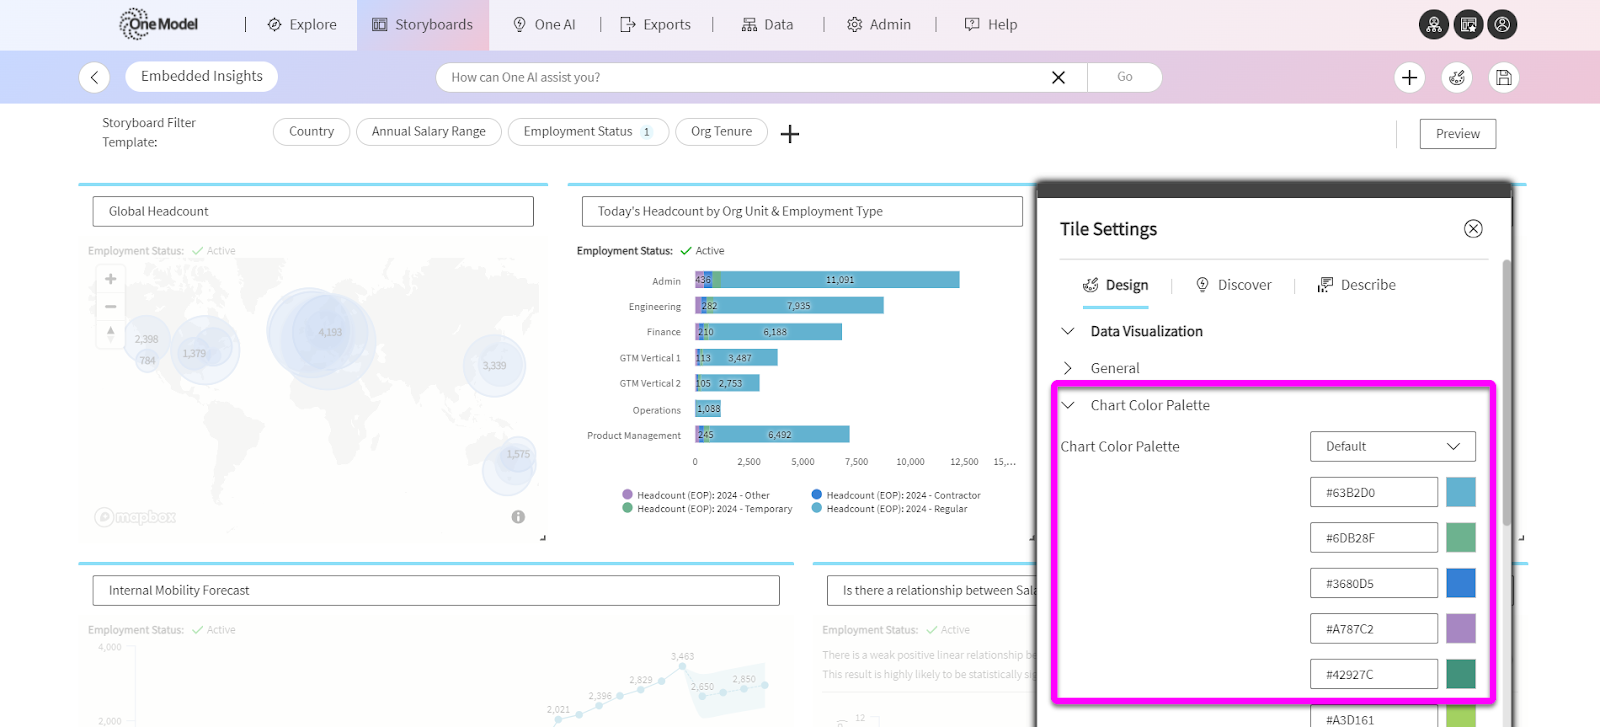The width and height of the screenshot is (1600, 727).
Task: Toggle the Org Tenure filter chip
Action: point(721,132)
